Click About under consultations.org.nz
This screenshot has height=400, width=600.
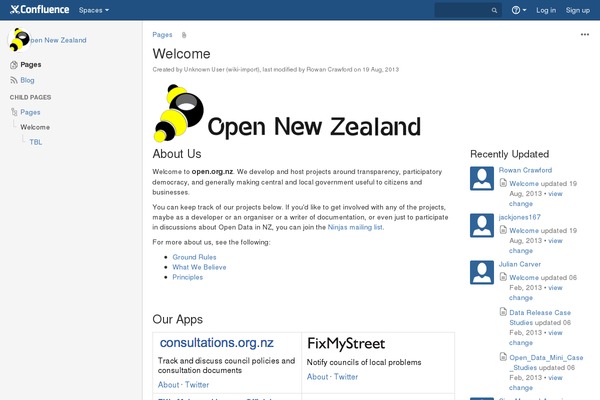[x=168, y=385]
